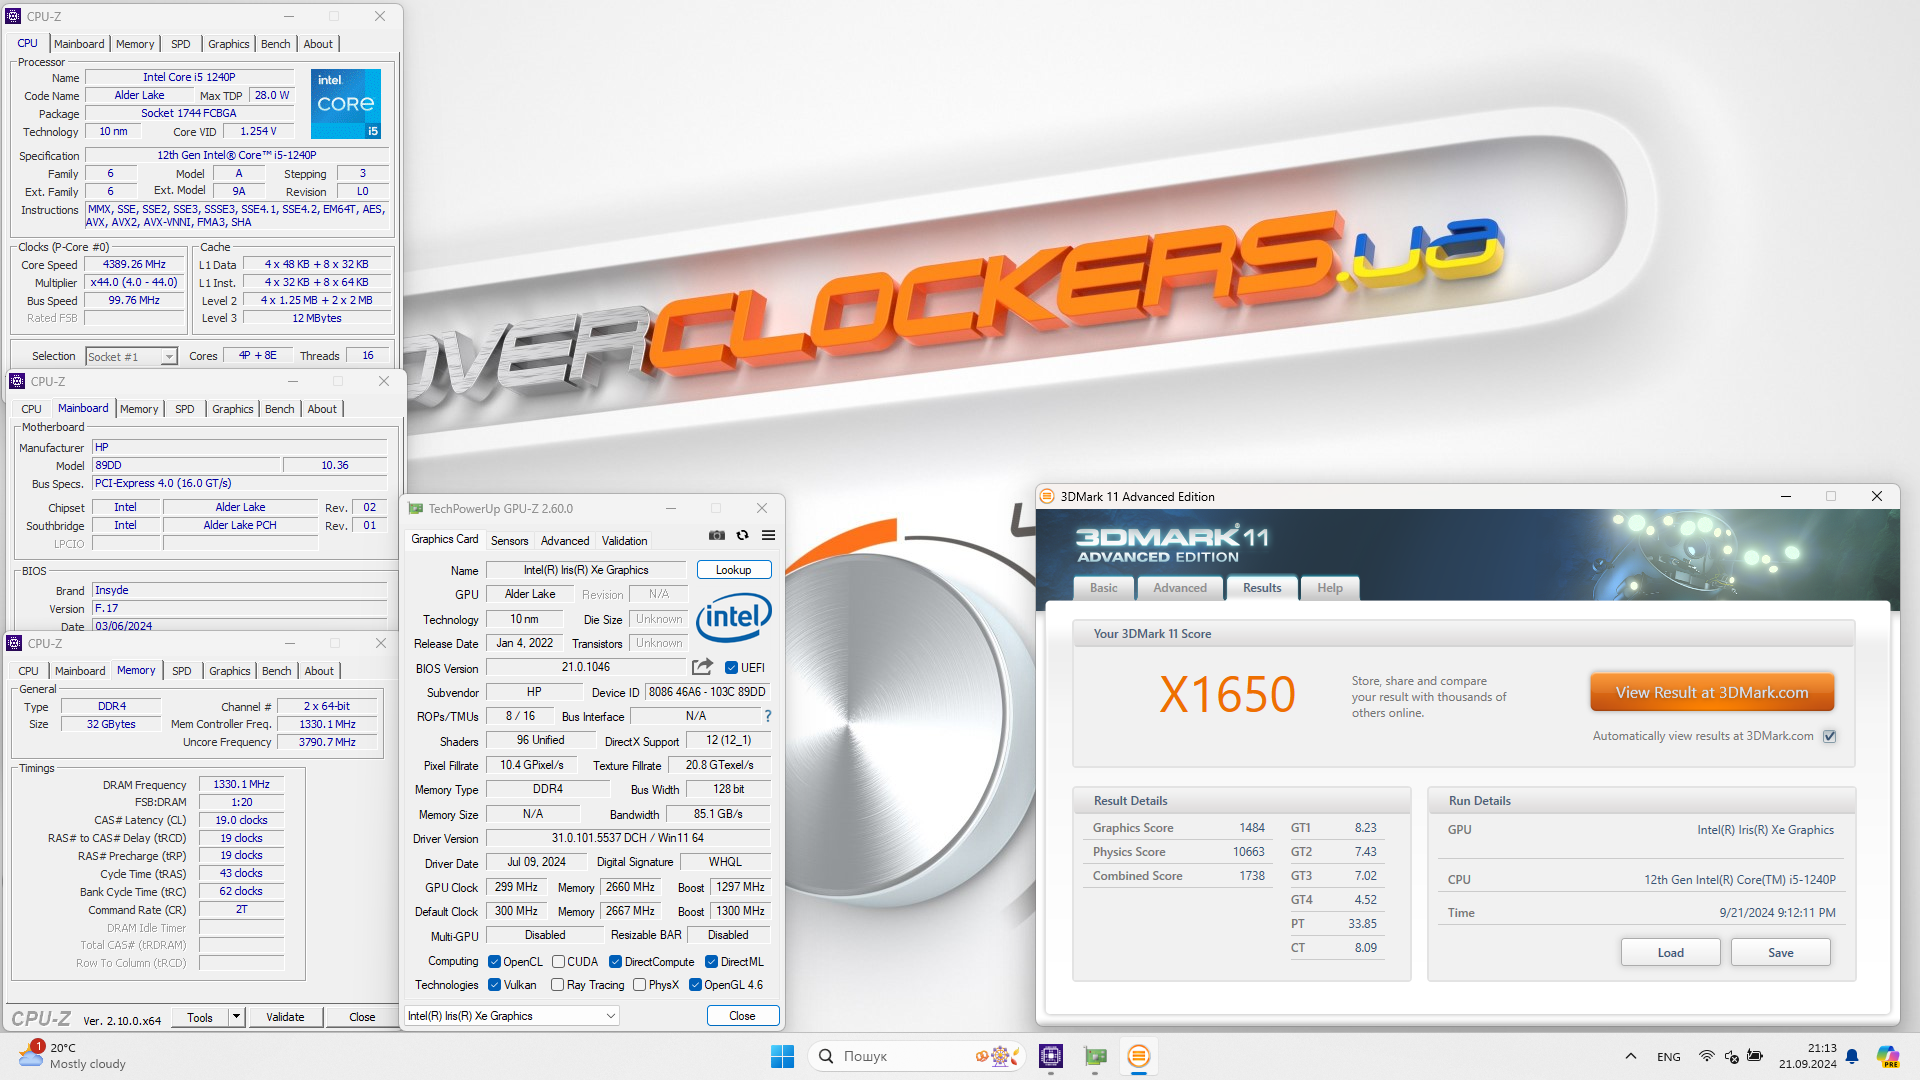Viewport: 1920px width, 1080px height.
Task: Toggle the Ray Tracing checkbox
Action: [x=557, y=985]
